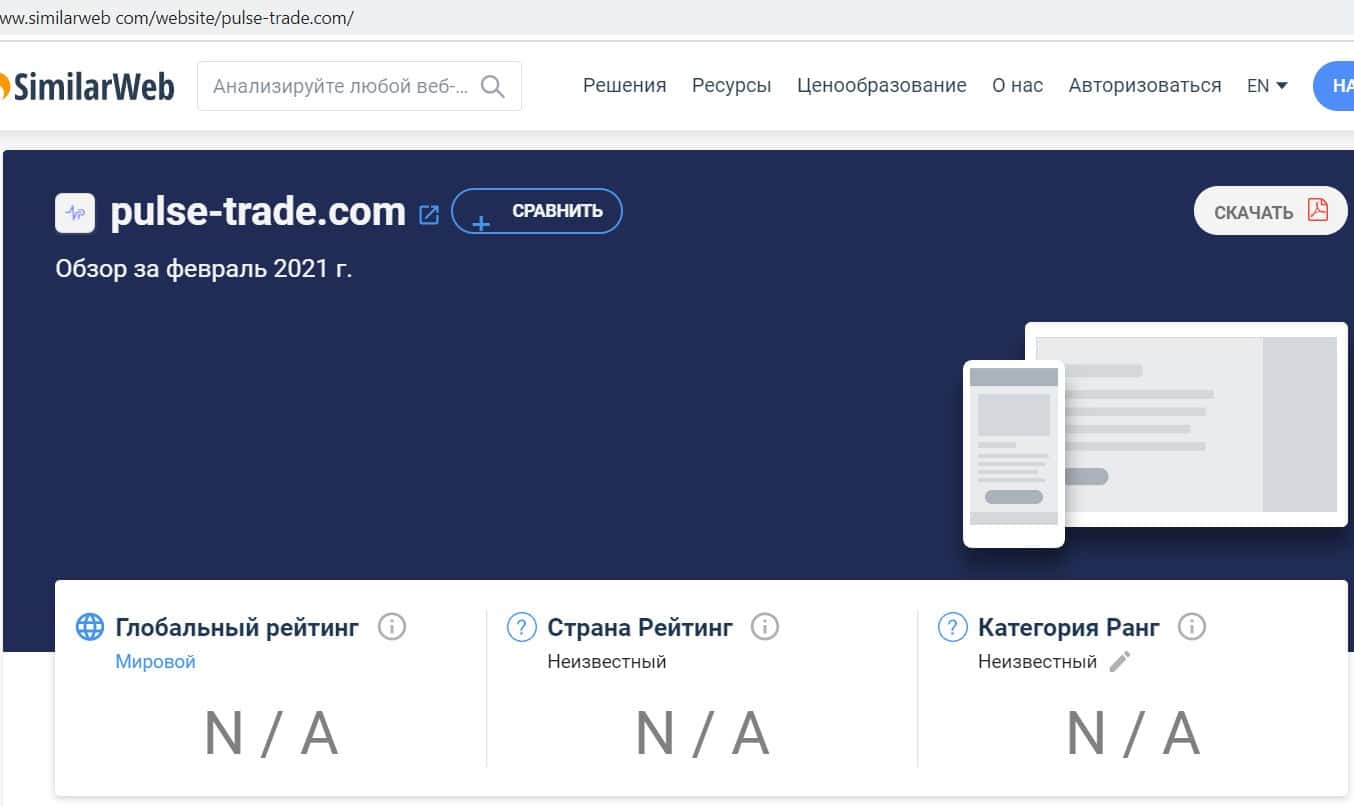The image size is (1354, 806).
Task: Click the blue button at header's right edge
Action: tap(1334, 86)
